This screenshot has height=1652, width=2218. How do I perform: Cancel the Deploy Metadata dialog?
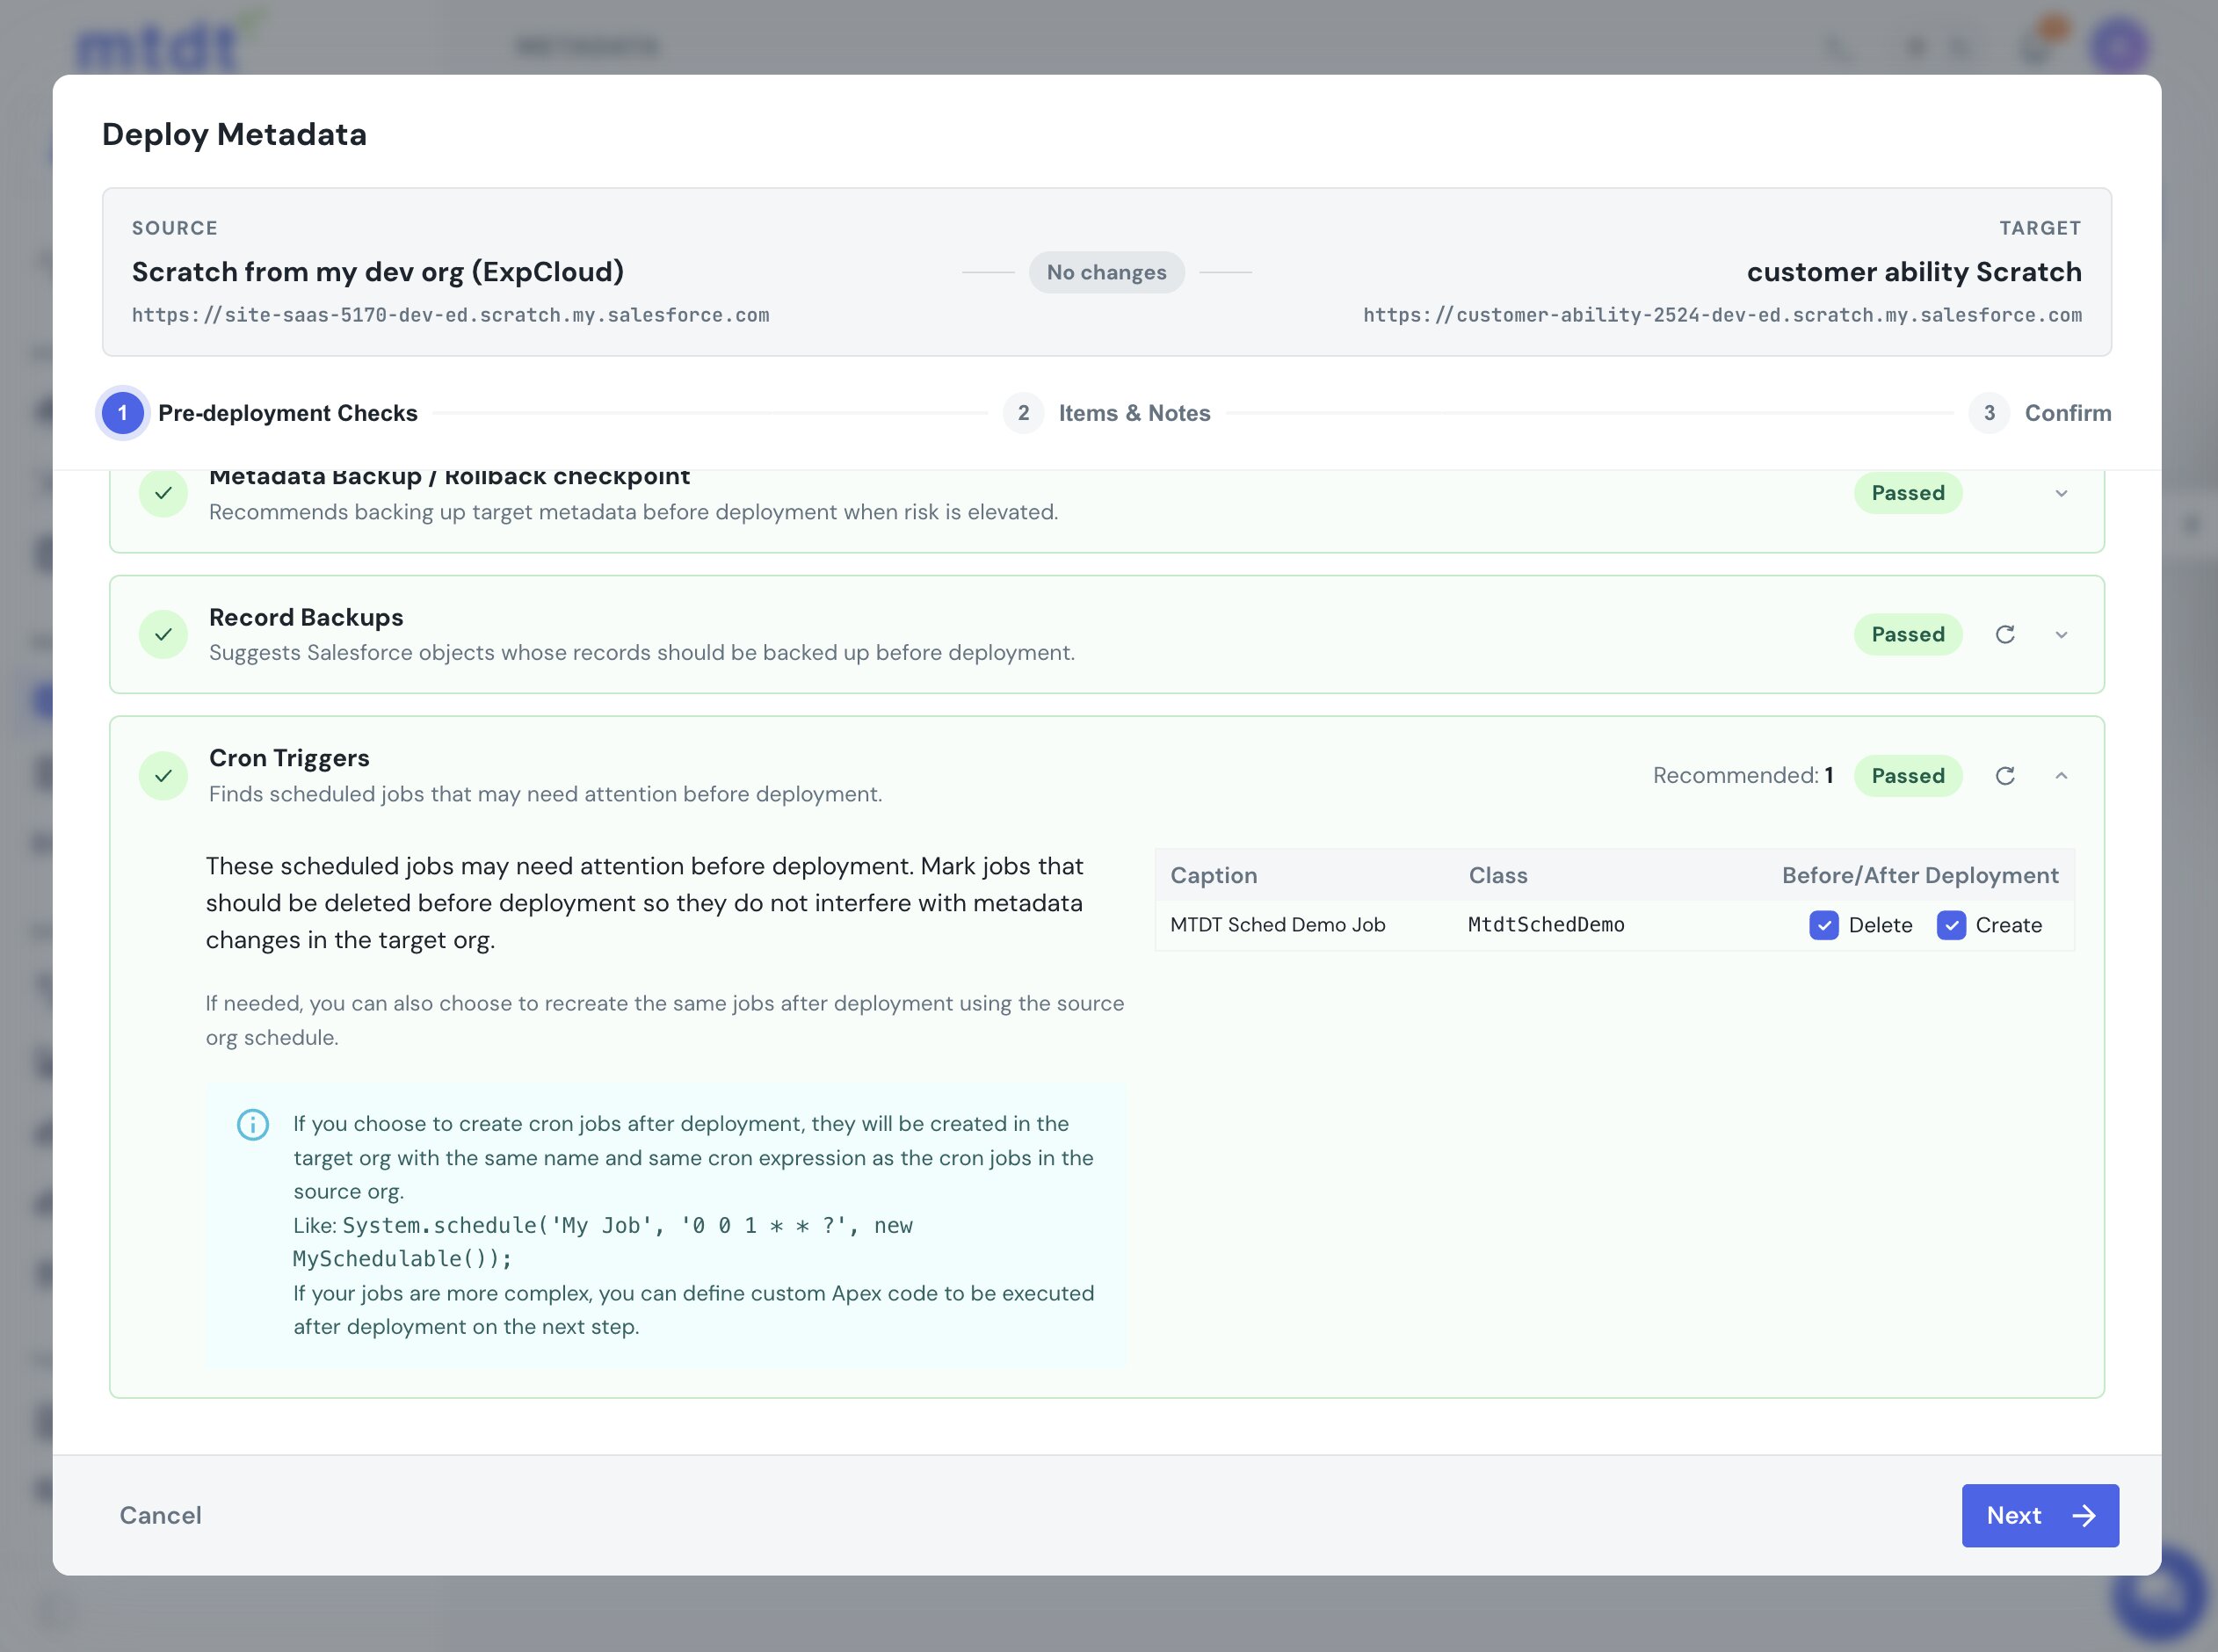[x=160, y=1515]
